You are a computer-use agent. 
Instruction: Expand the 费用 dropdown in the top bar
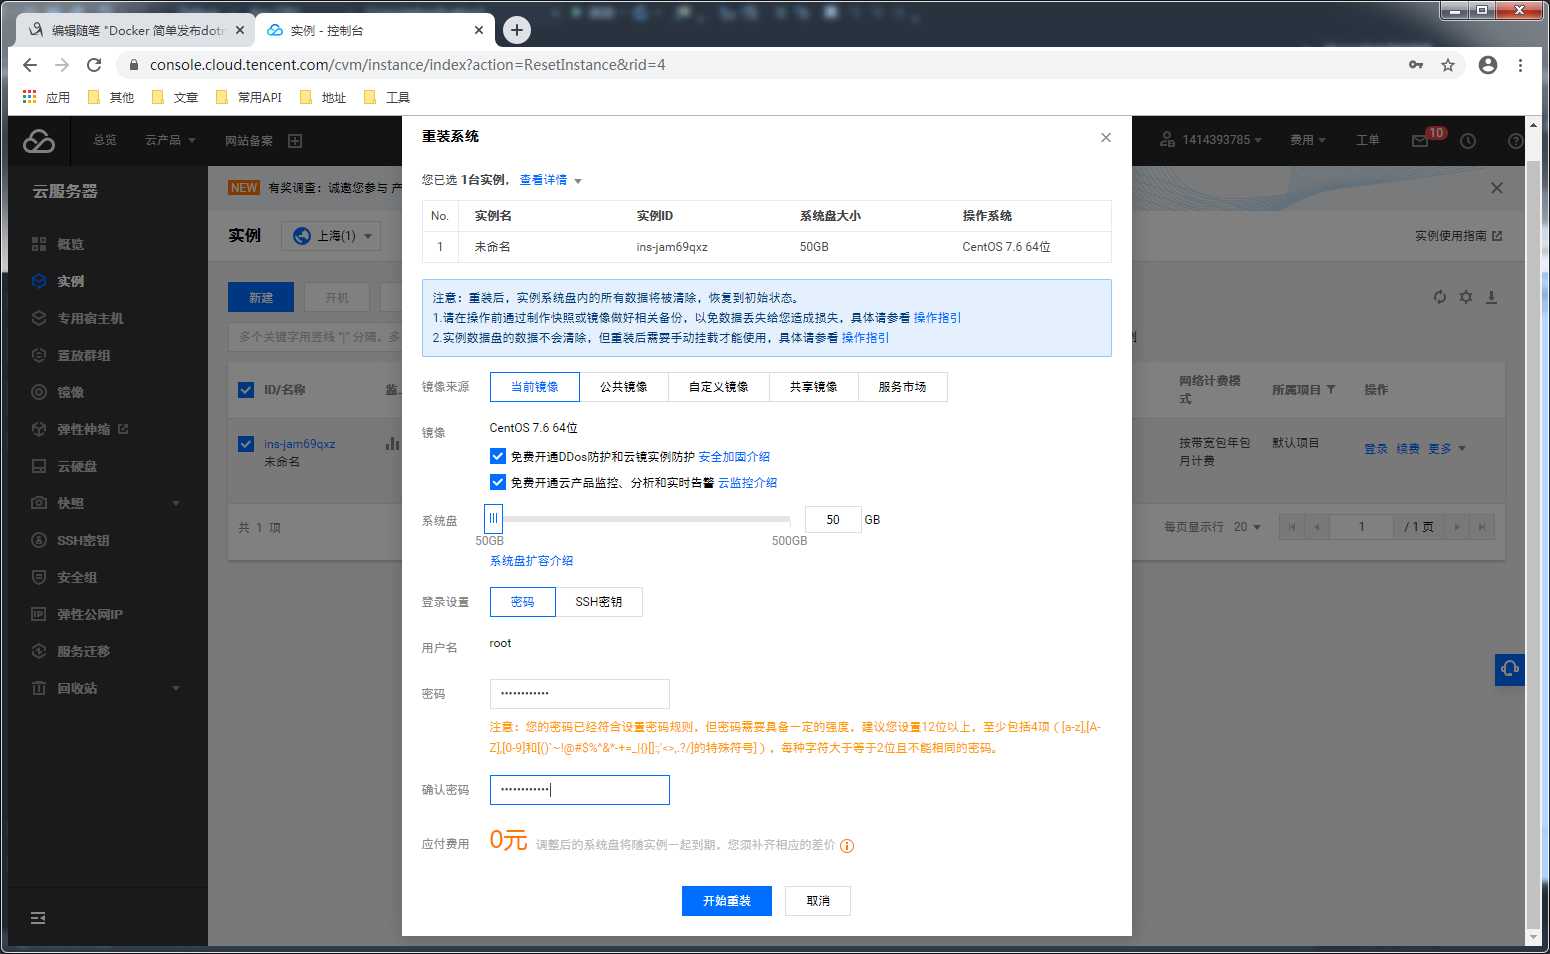coord(1307,140)
